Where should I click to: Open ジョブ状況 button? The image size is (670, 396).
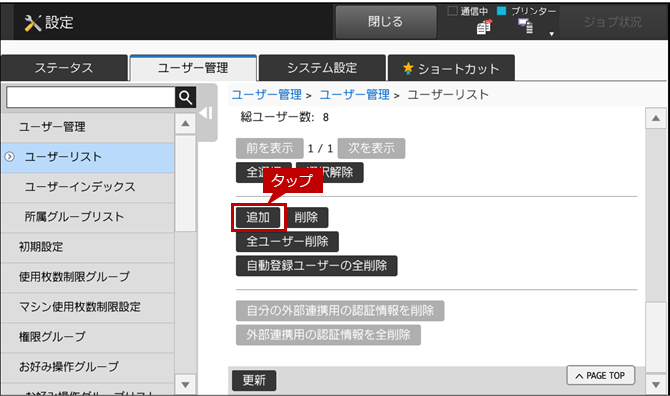coord(612,22)
